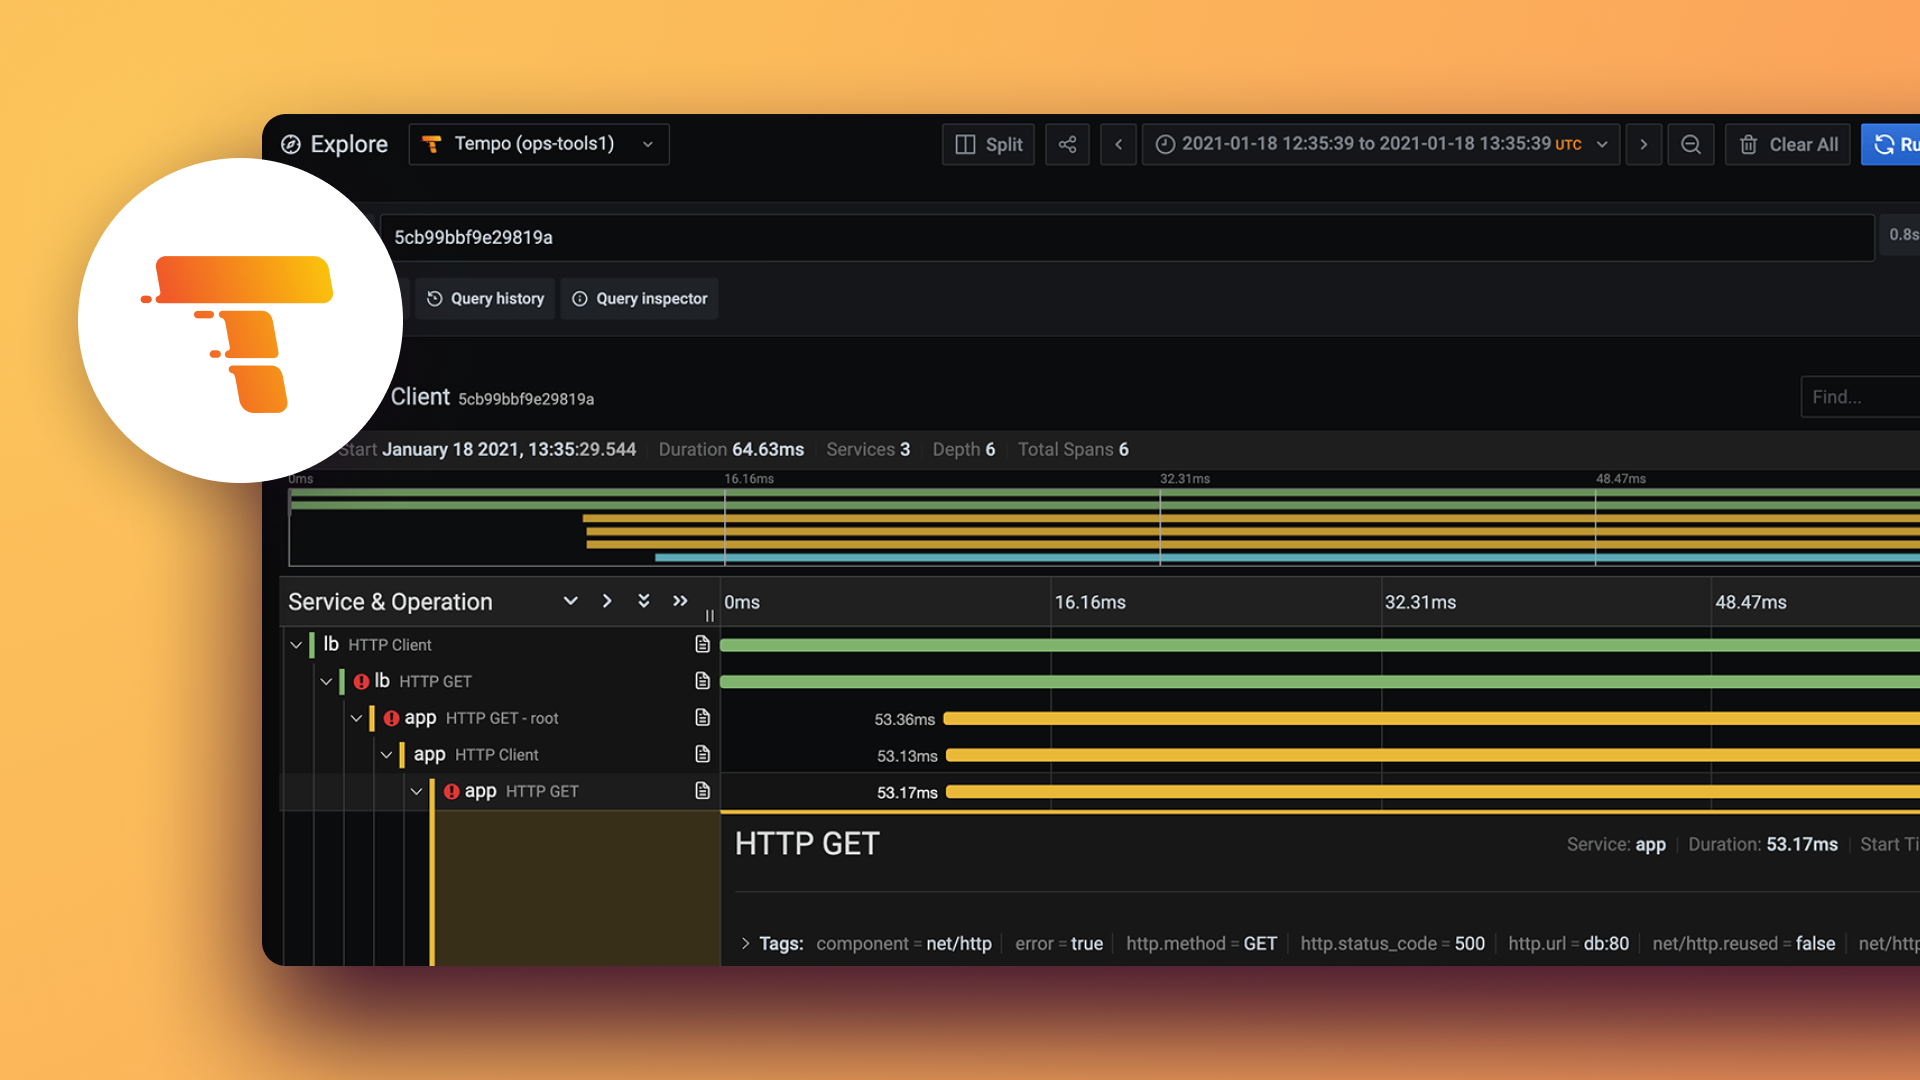This screenshot has width=1920, height=1080.
Task: Click the share link icon in the toolbar
Action: pos(1067,144)
